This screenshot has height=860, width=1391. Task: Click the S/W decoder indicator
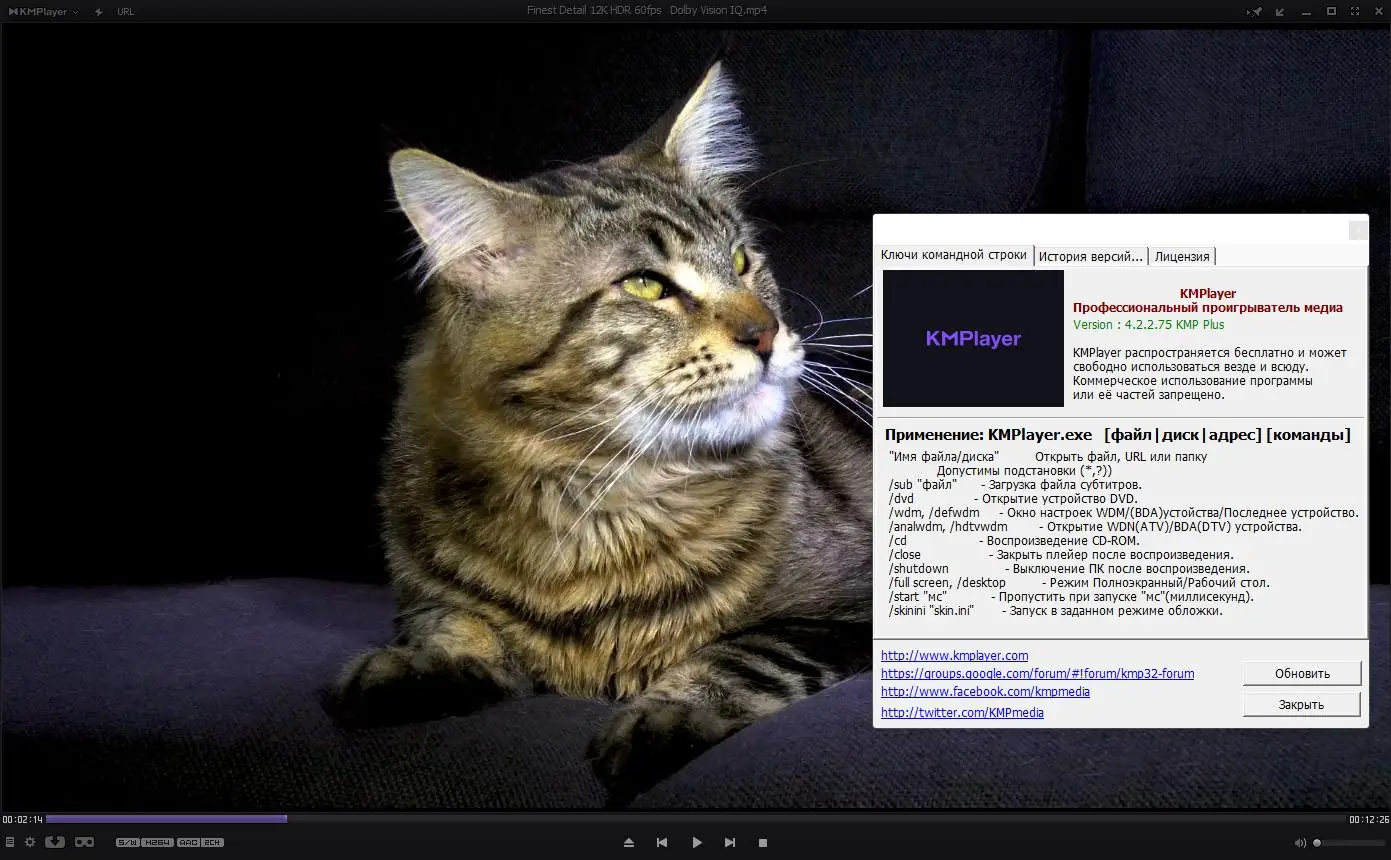coord(127,842)
